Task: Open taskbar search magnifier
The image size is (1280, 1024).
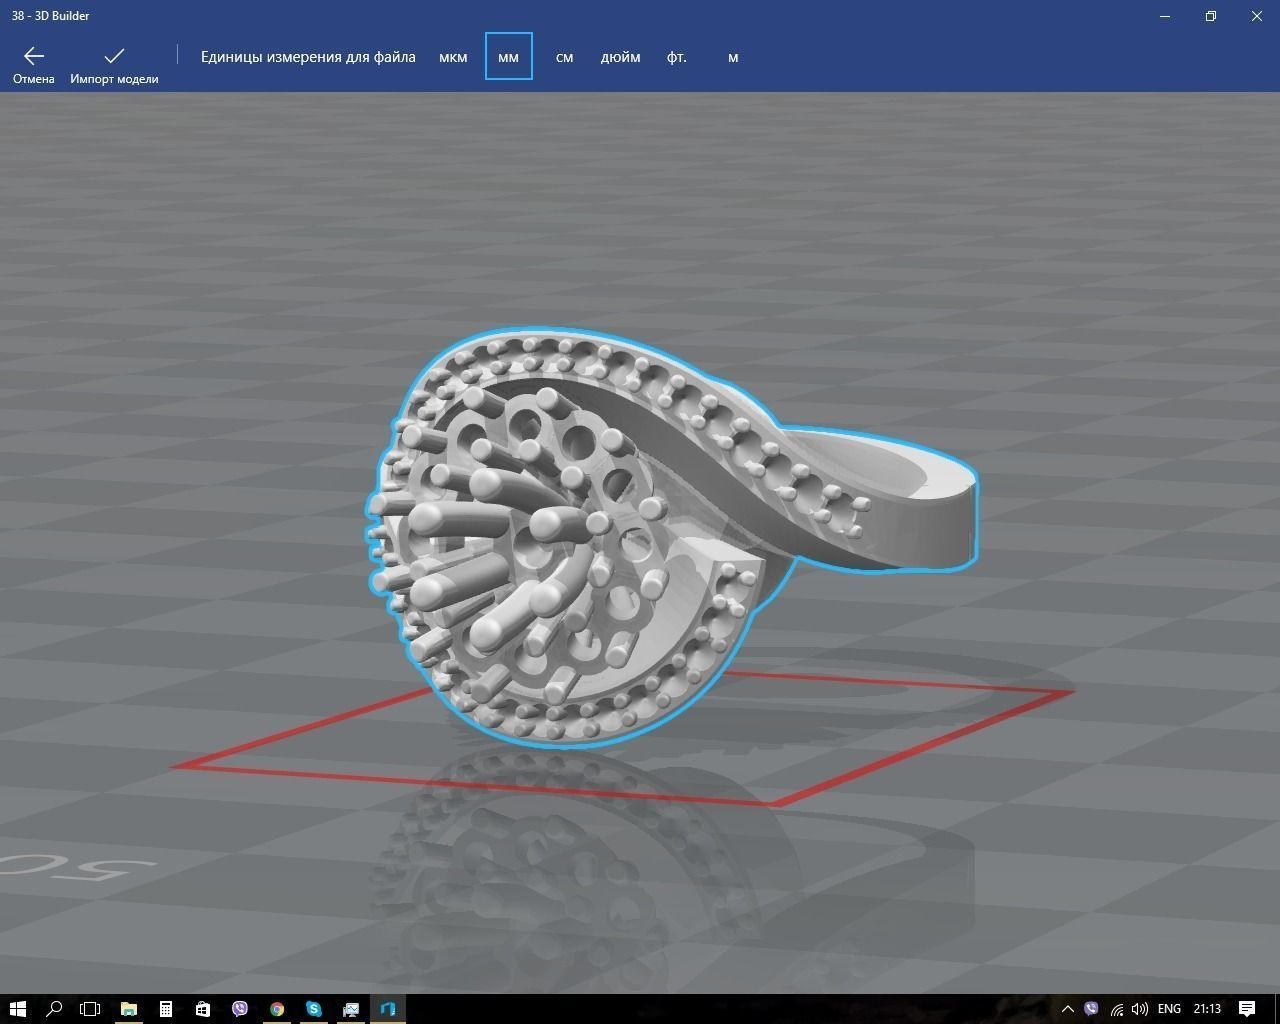Action: click(x=54, y=1008)
